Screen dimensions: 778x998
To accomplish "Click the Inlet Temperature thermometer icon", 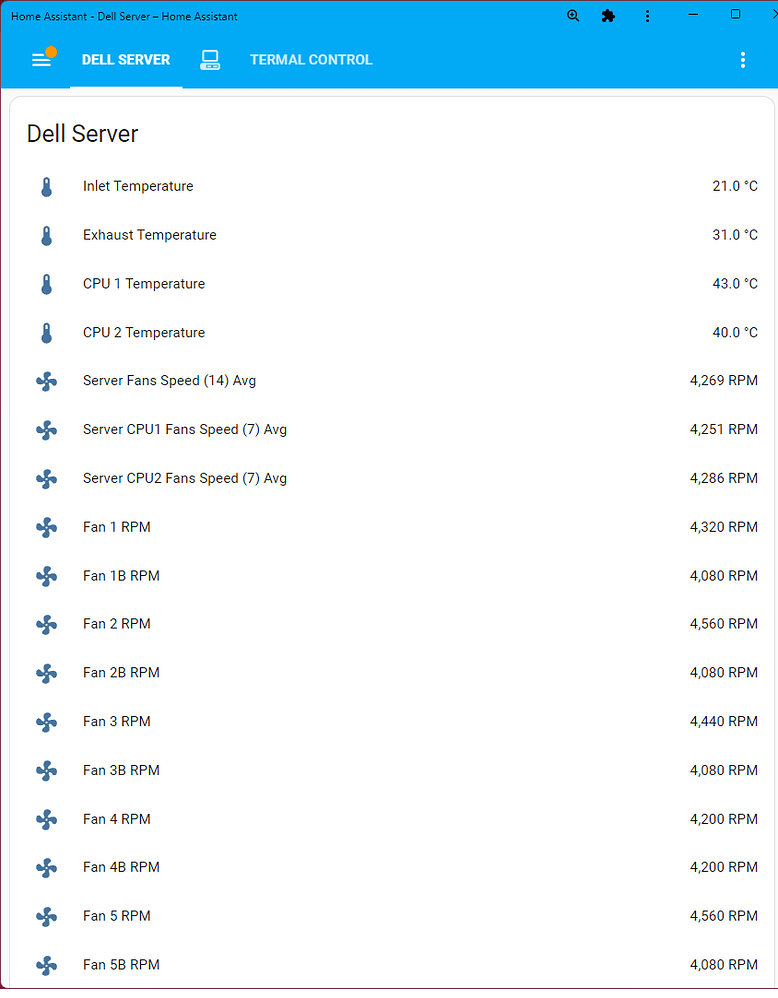I will [x=46, y=186].
